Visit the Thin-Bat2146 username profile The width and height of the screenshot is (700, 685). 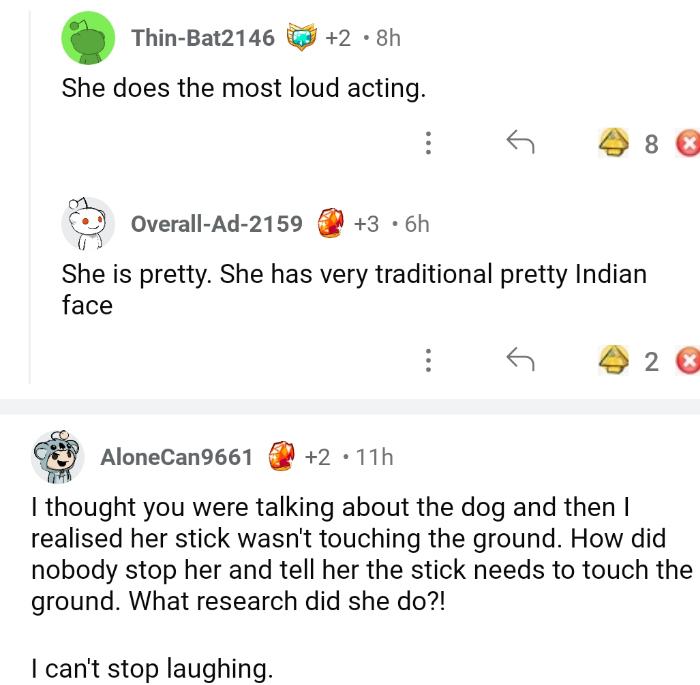pos(203,38)
